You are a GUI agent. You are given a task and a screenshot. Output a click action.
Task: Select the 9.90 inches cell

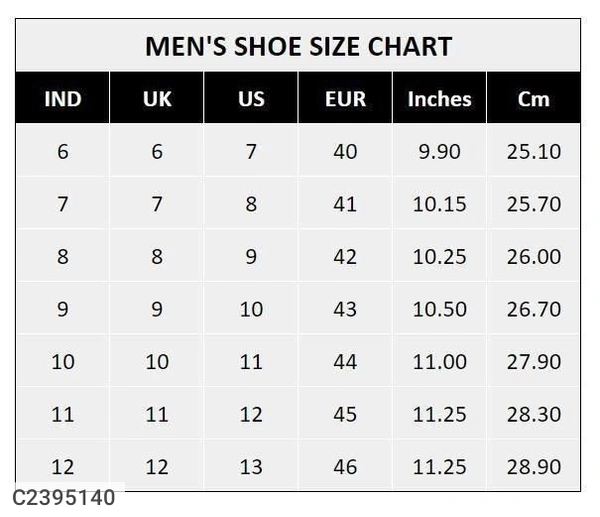pyautogui.click(x=439, y=152)
